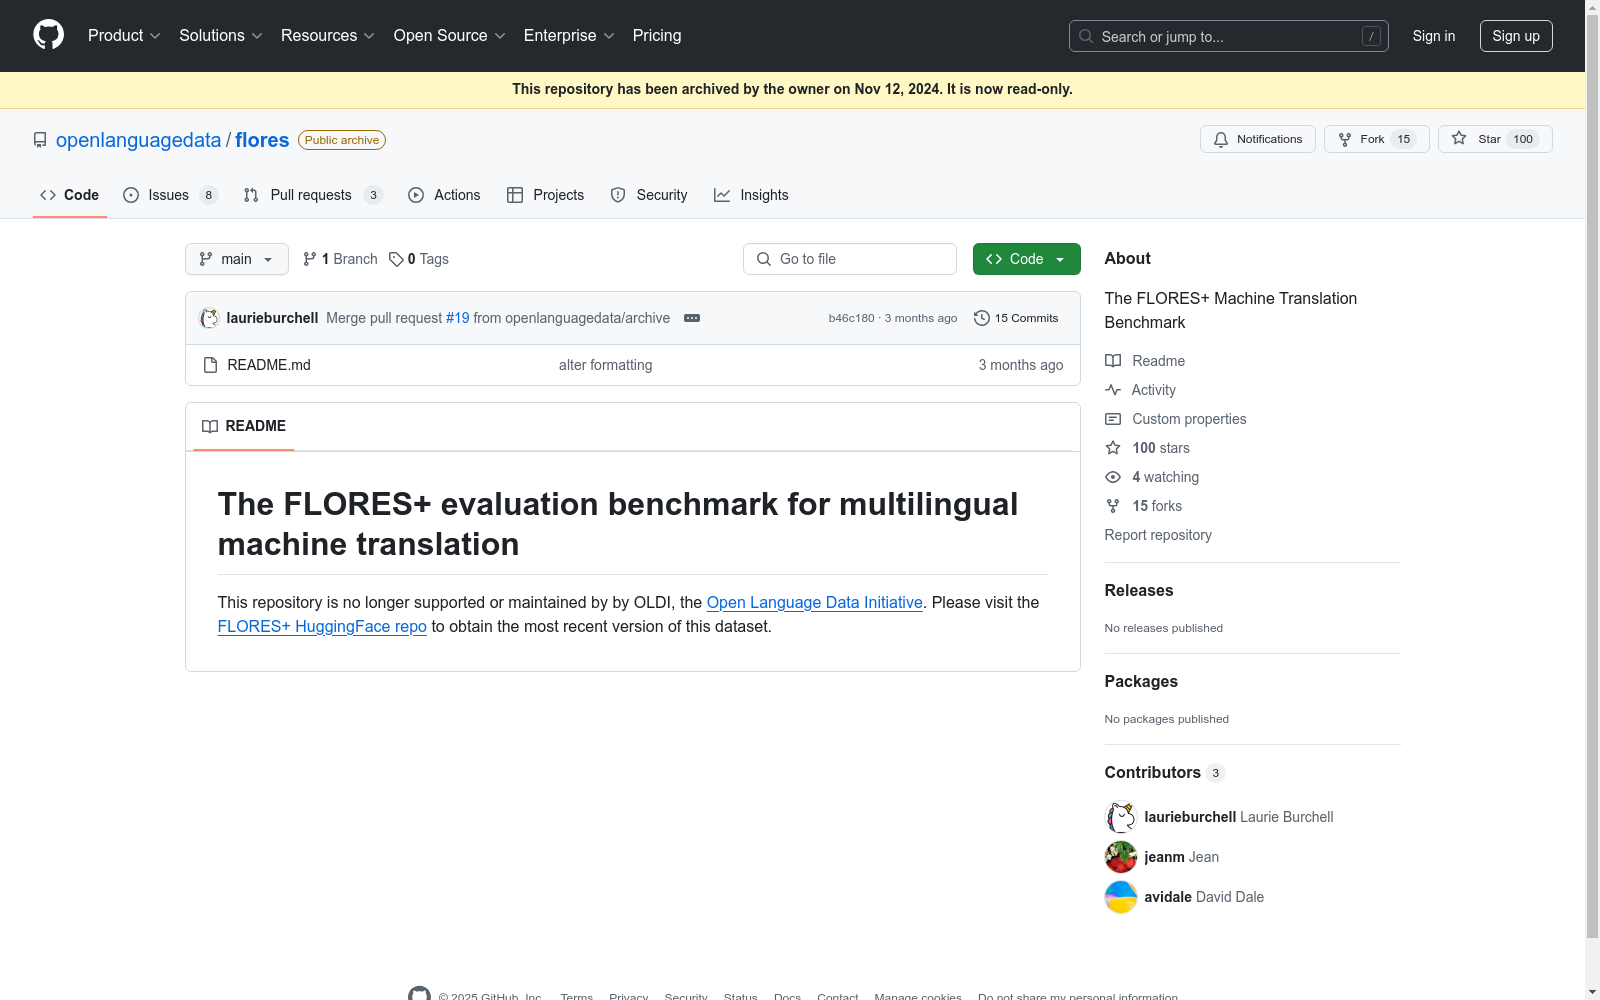Click the GitHub logo icon
This screenshot has width=1600, height=1000.
click(x=48, y=35)
